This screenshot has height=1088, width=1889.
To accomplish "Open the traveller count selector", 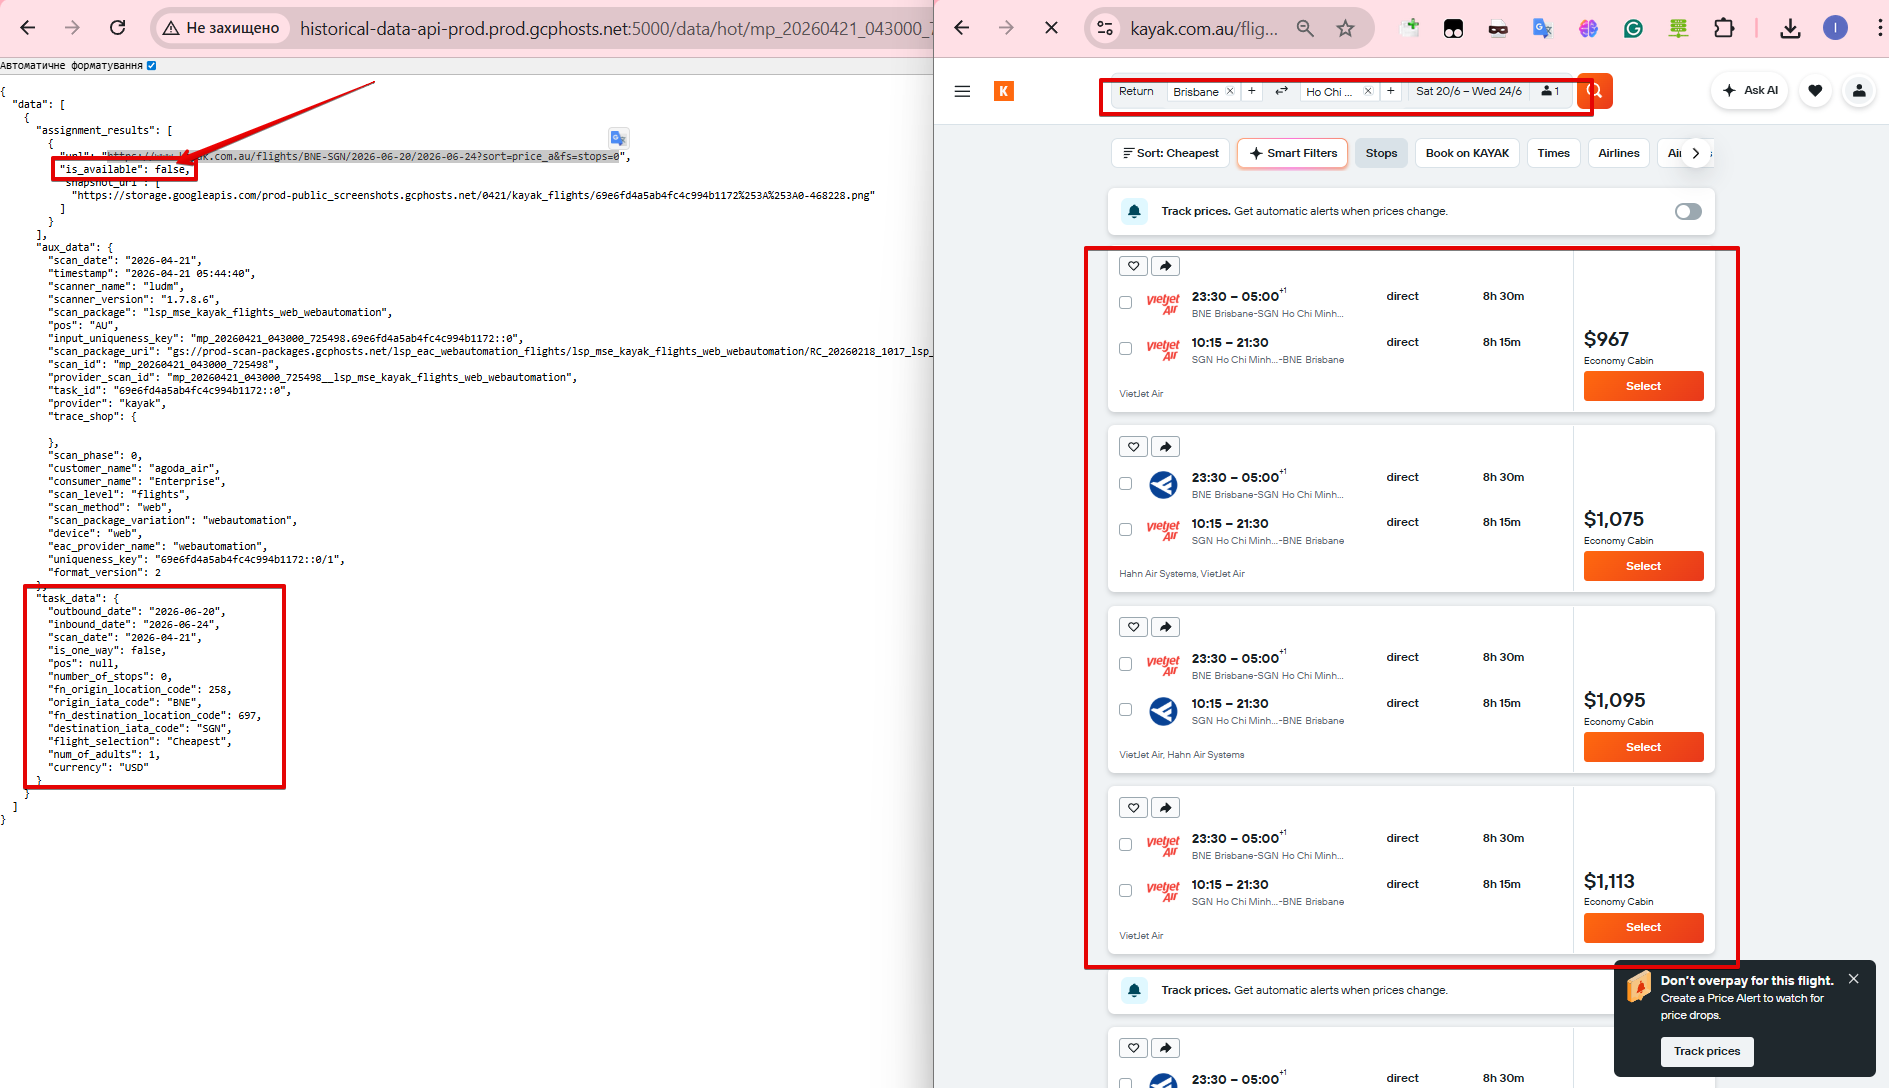I will [x=1550, y=91].
